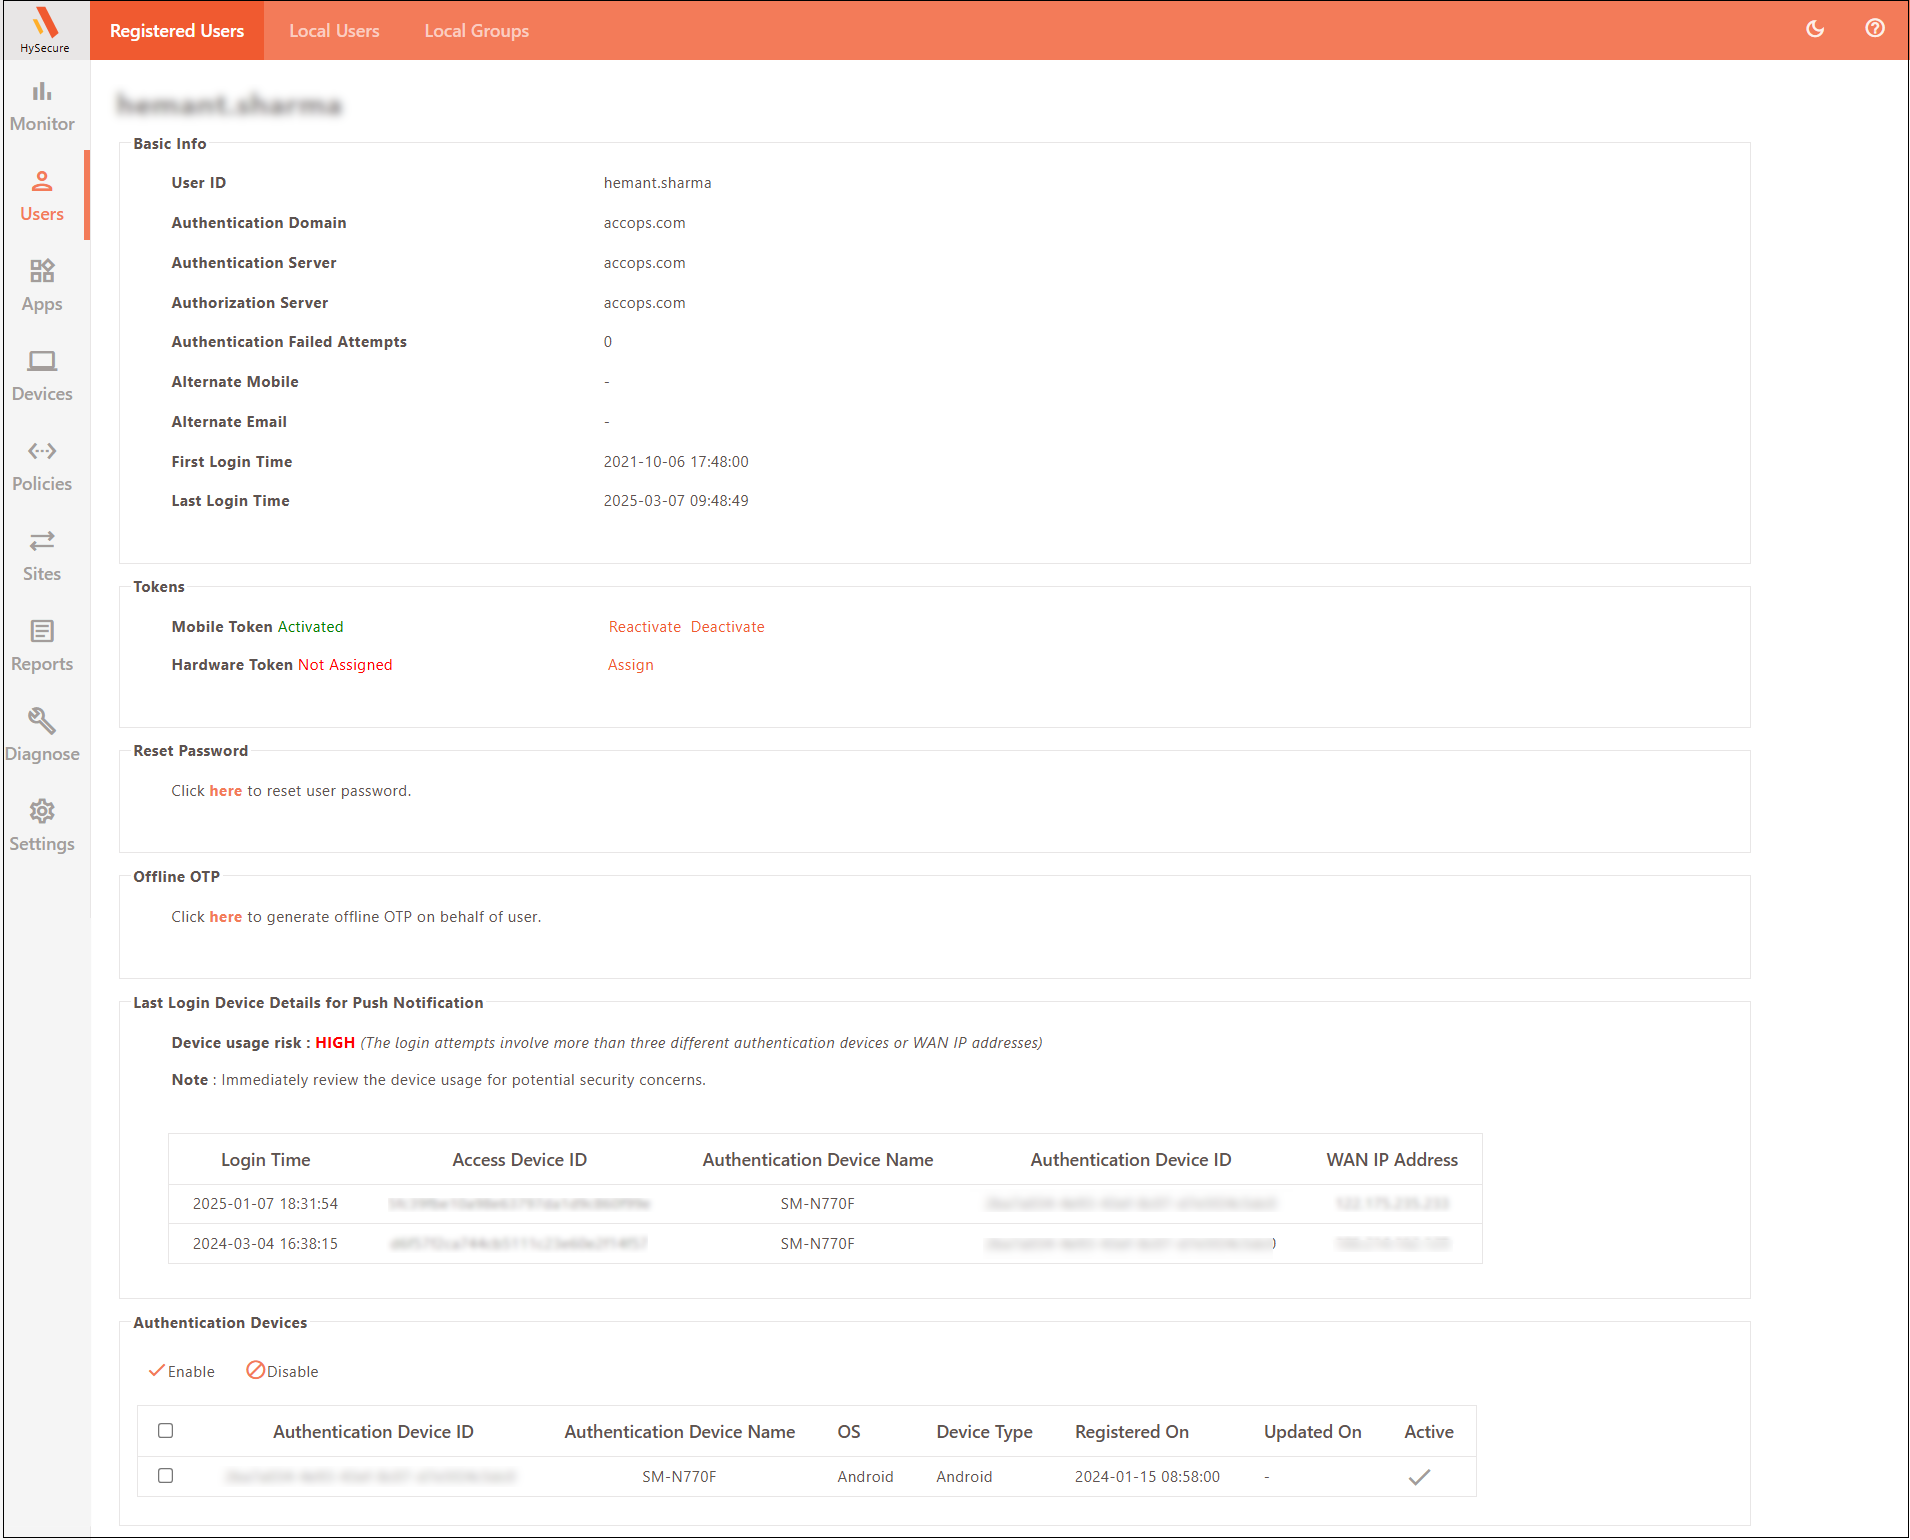Go to Devices in the sidebar

[x=42, y=376]
